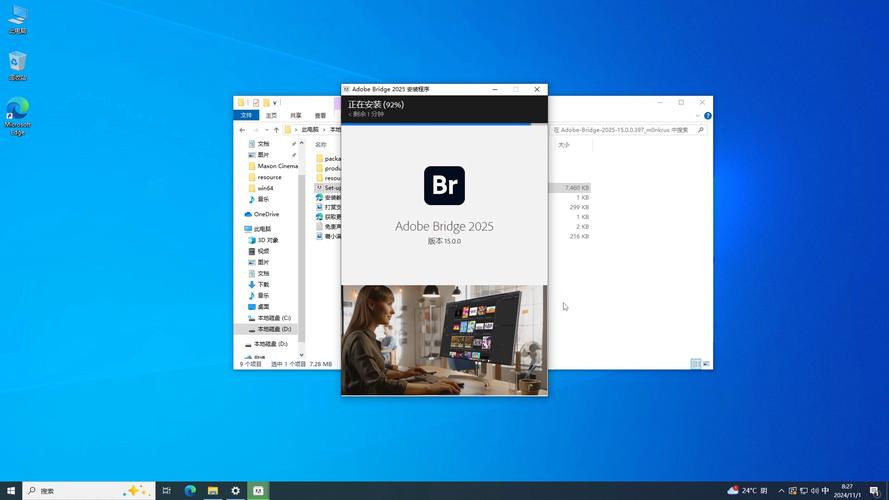Open Explorer help question mark icon
889x500 pixels.
coord(708,116)
